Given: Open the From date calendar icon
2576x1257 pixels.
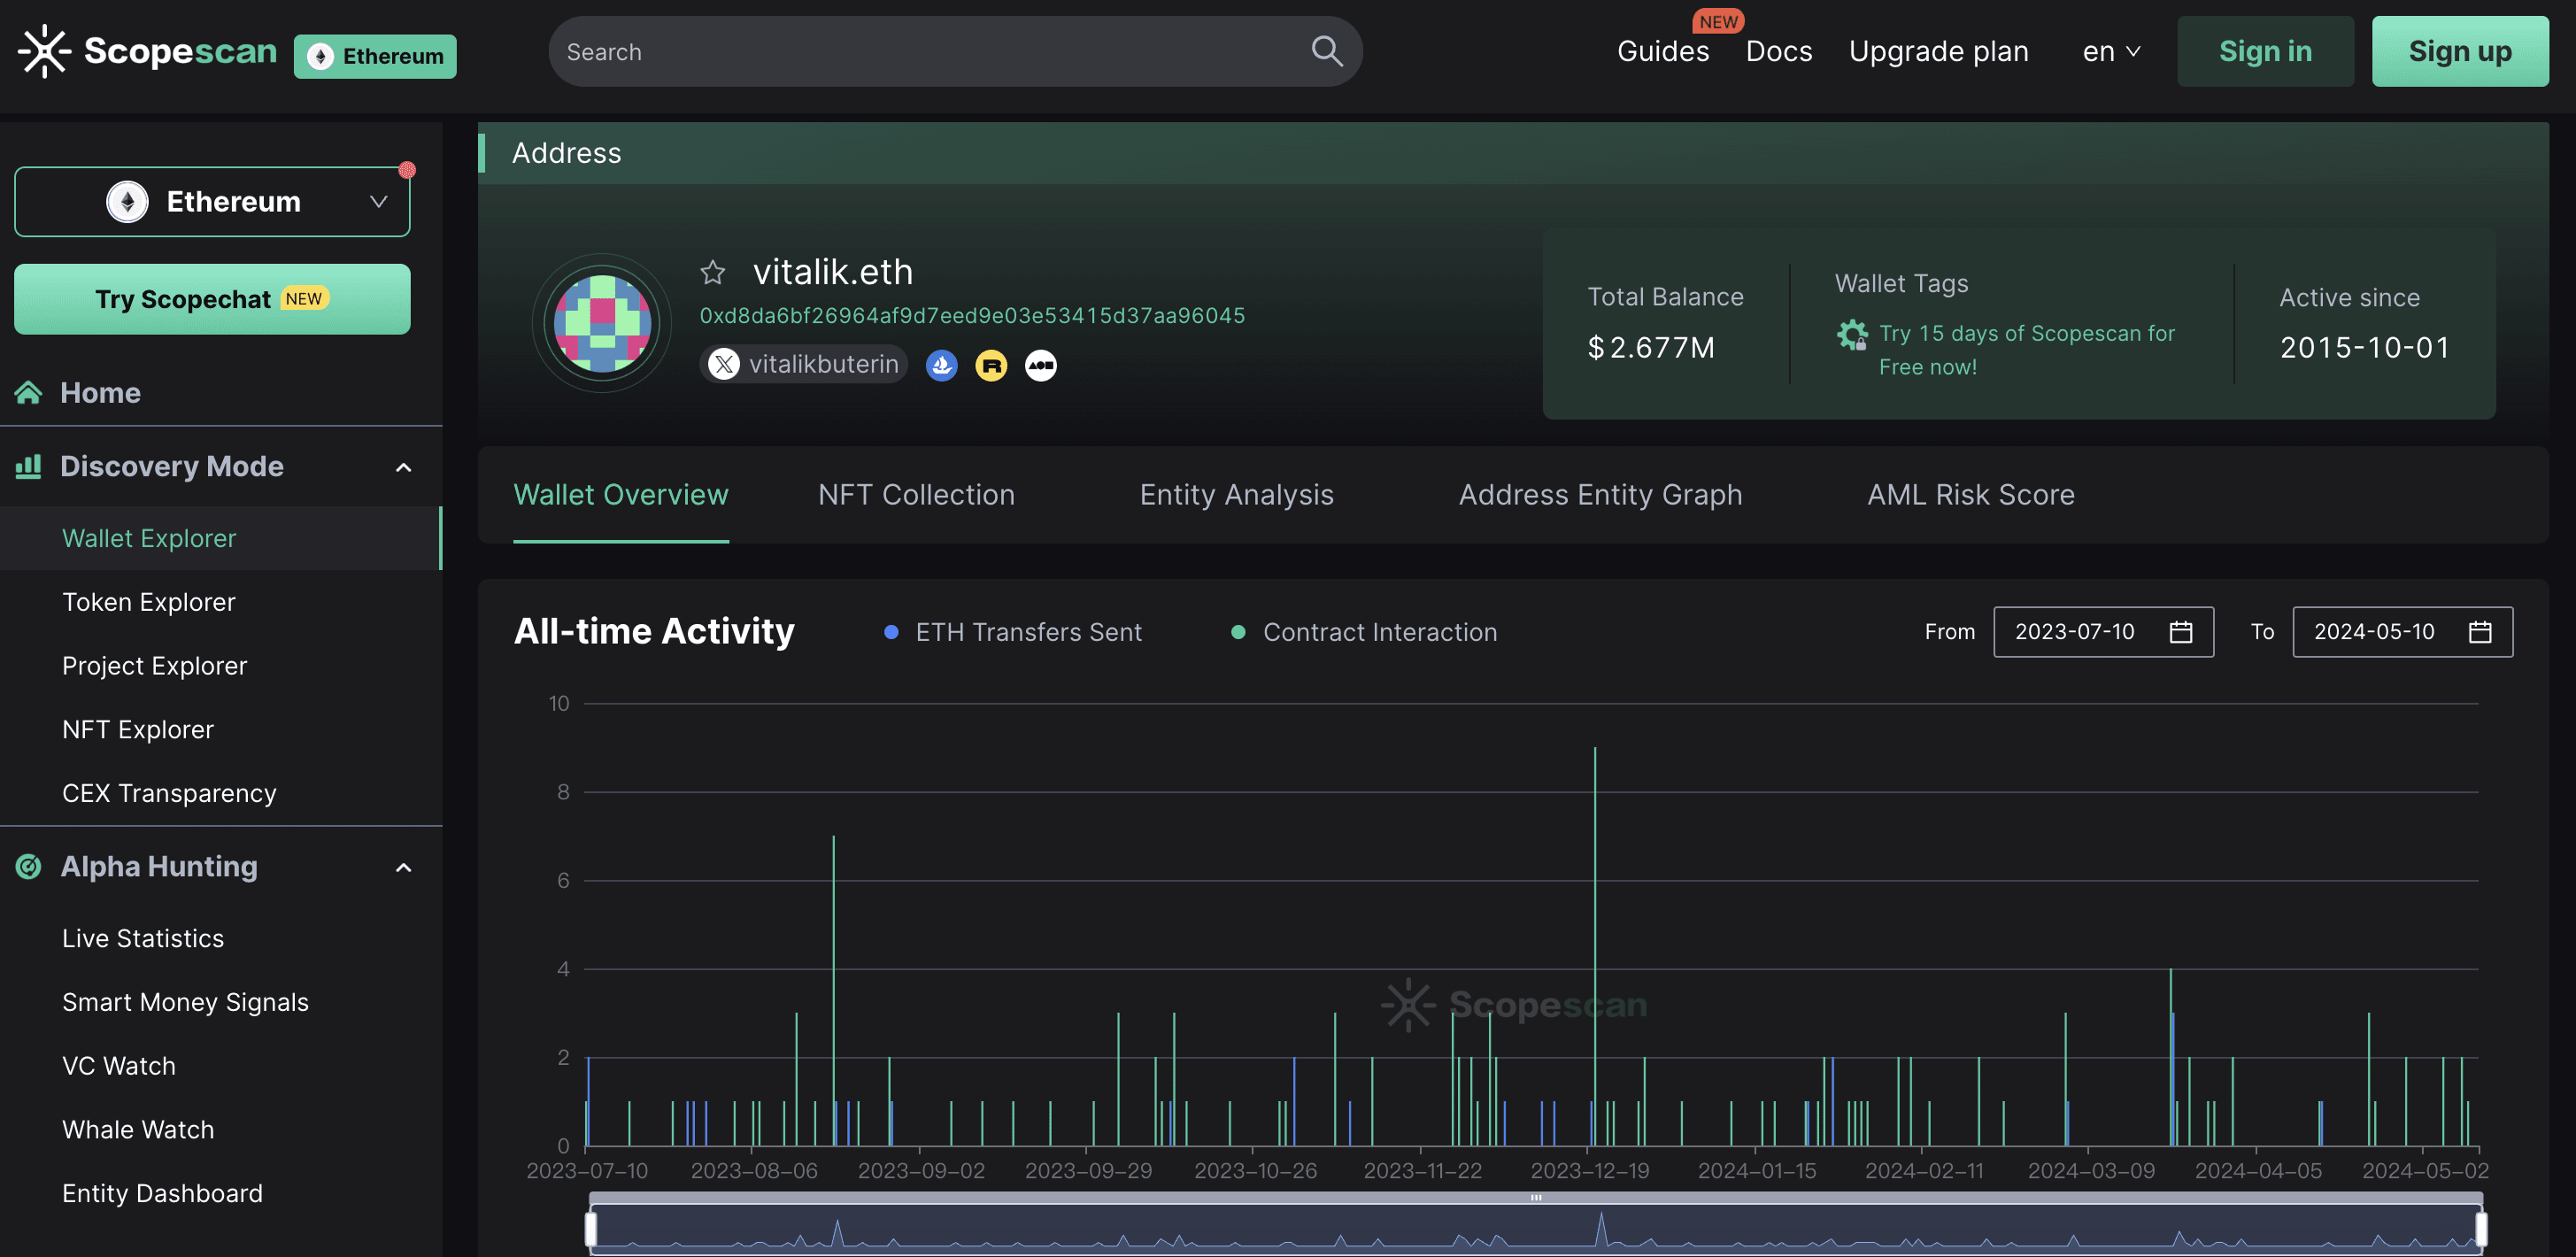Looking at the screenshot, I should 2180,632.
